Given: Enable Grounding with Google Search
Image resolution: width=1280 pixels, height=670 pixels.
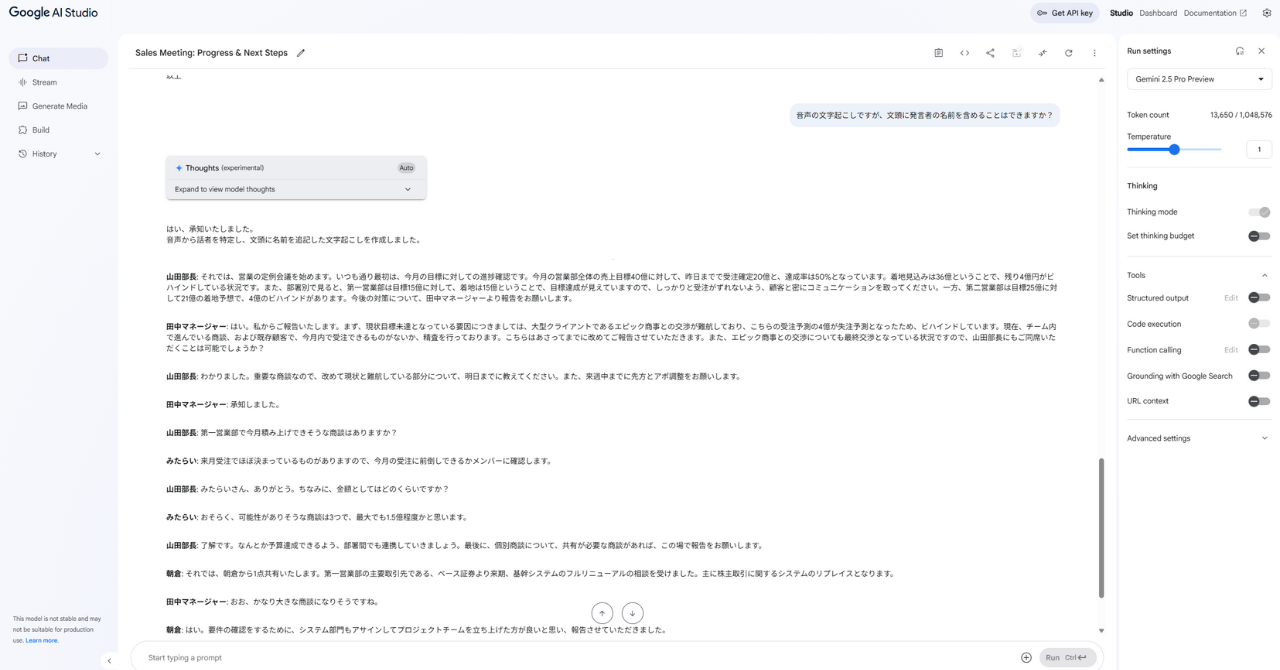Looking at the screenshot, I should (x=1259, y=376).
